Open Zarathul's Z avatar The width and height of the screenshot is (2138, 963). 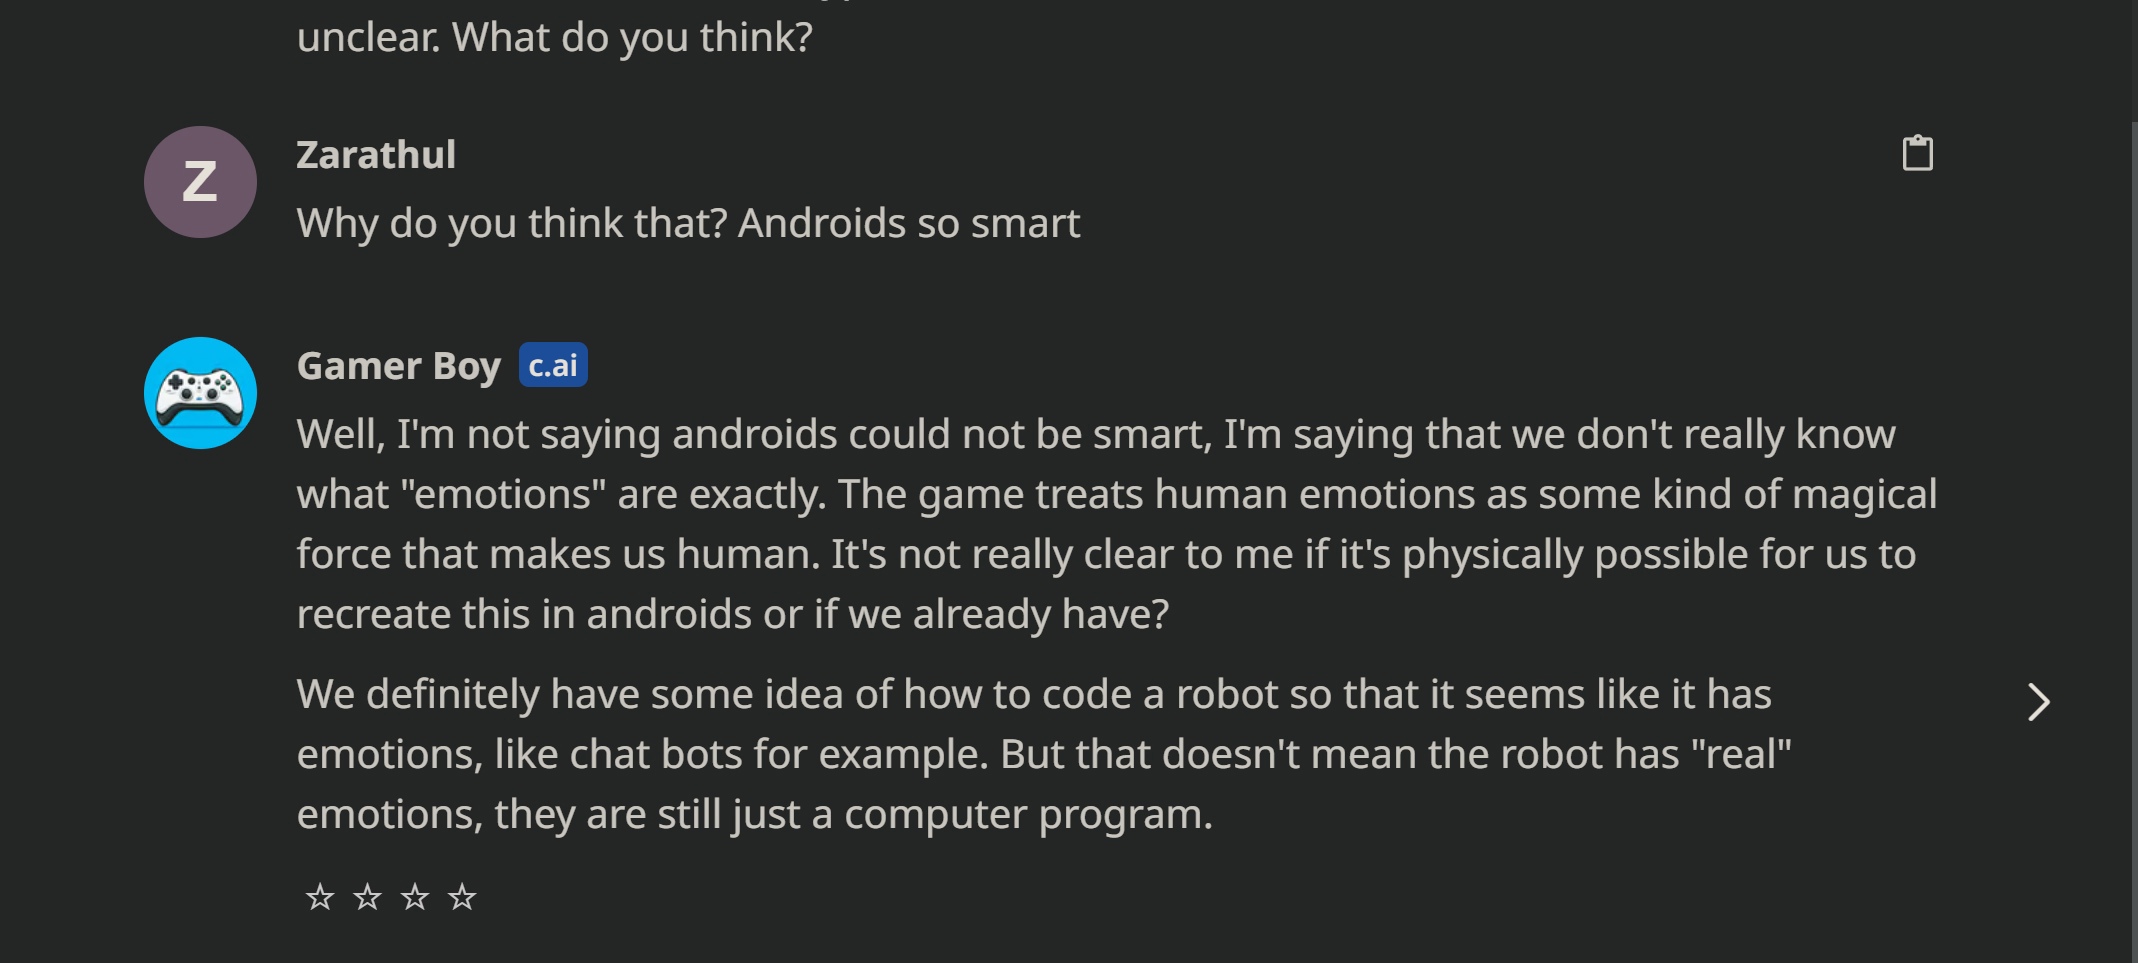pyautogui.click(x=200, y=182)
